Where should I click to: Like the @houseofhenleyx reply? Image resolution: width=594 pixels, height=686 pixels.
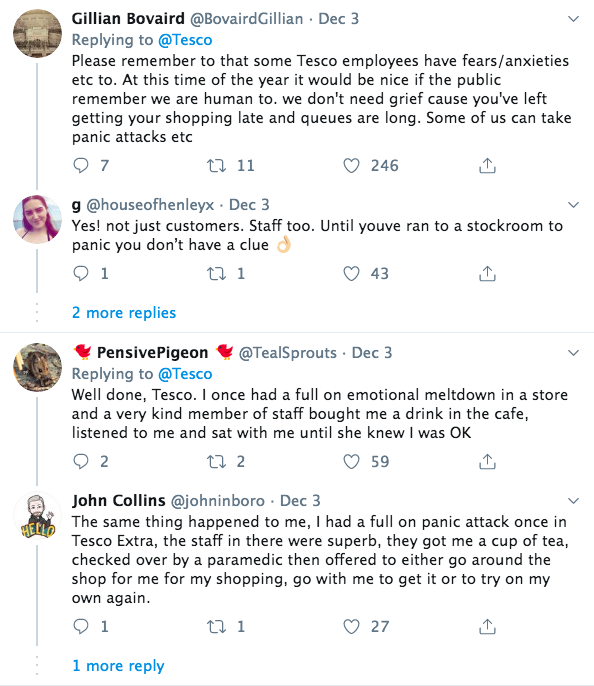(x=351, y=274)
